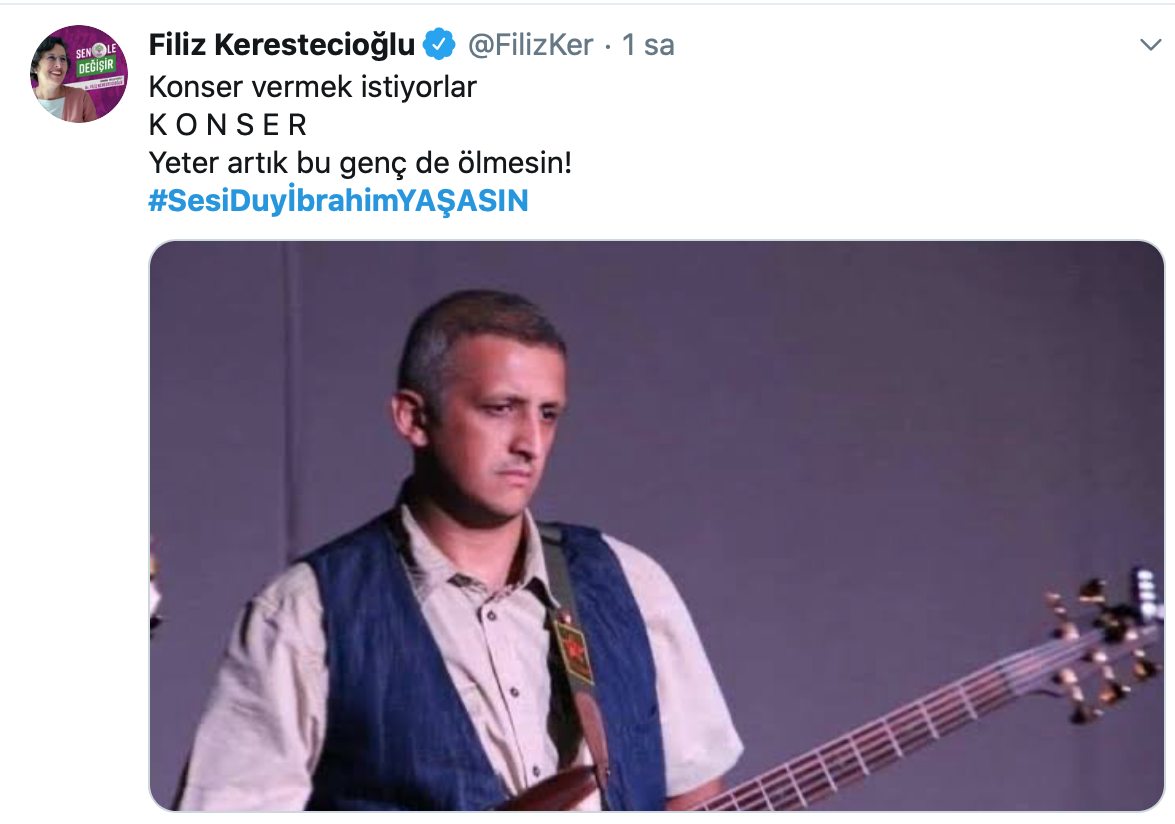
Task: Open Filiz Kerestecioğlu's profile avatar
Action: (x=78, y=74)
